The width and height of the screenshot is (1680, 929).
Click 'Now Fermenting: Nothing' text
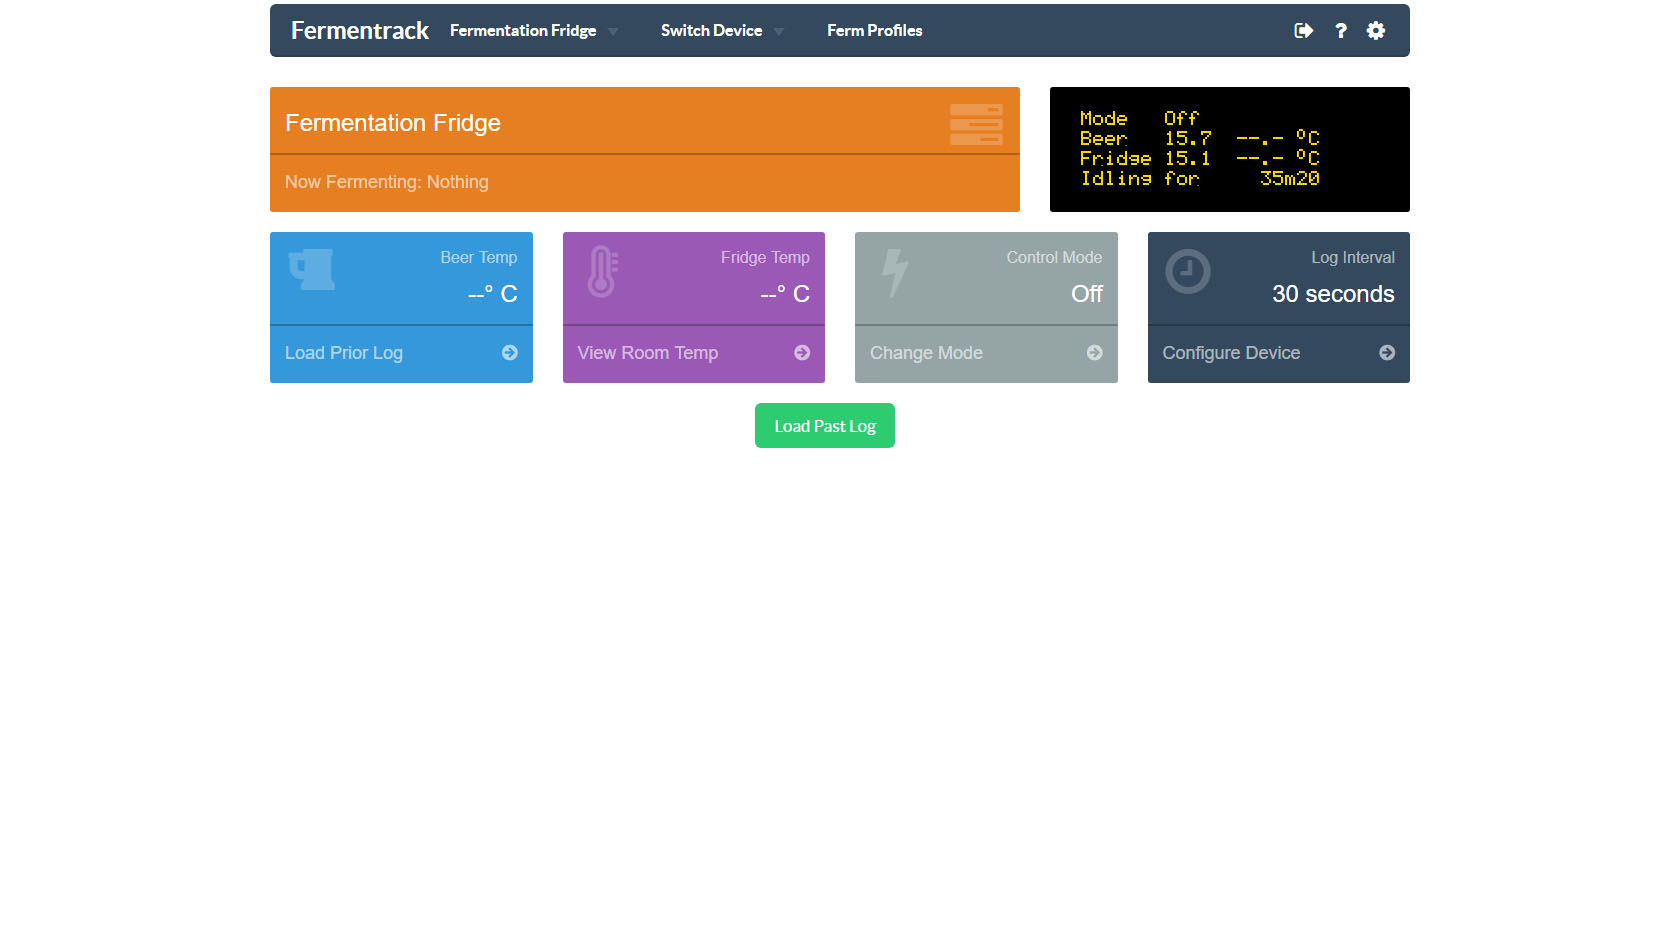387,182
